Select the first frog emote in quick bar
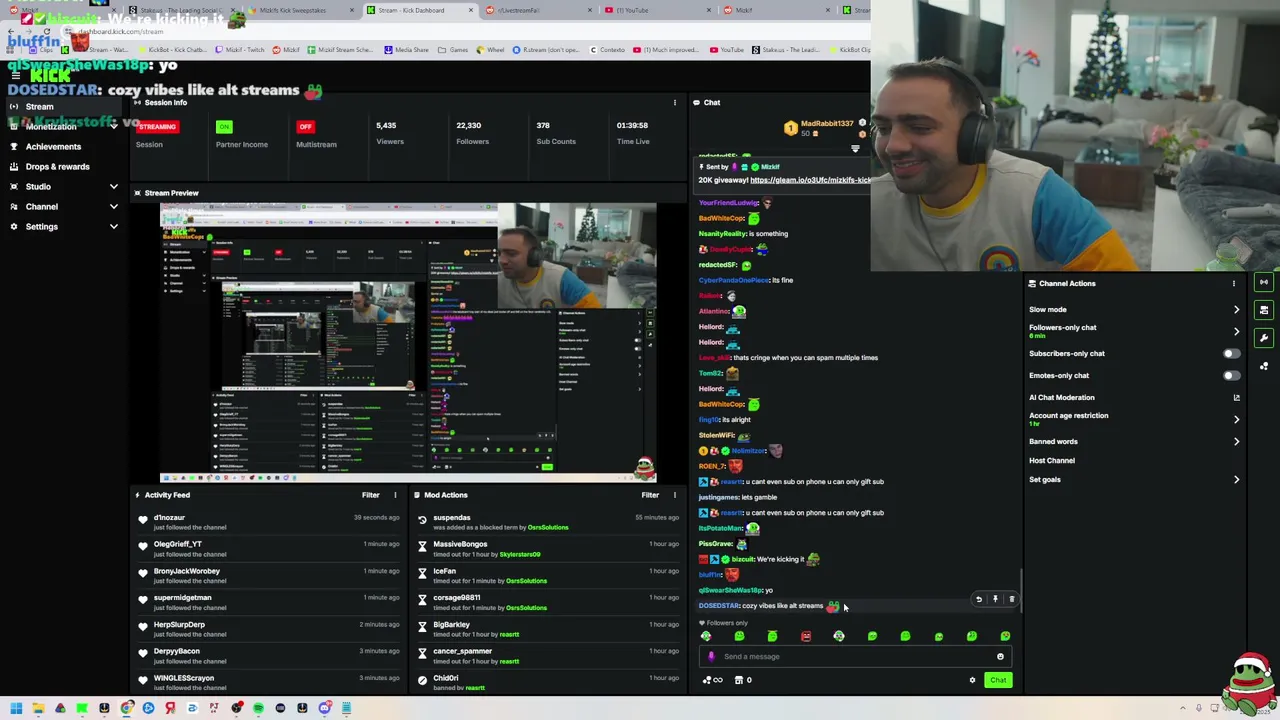1280x720 pixels. [x=706, y=636]
